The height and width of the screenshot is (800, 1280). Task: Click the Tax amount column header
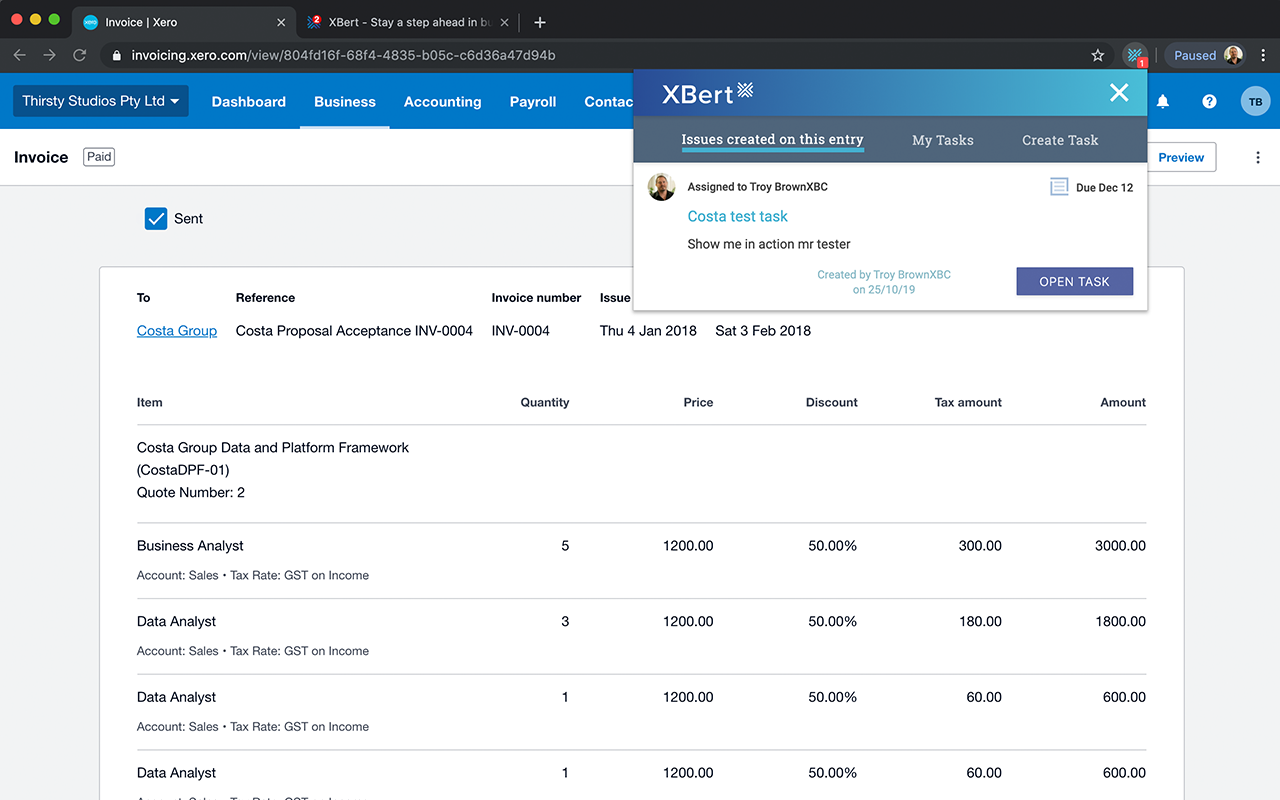968,402
